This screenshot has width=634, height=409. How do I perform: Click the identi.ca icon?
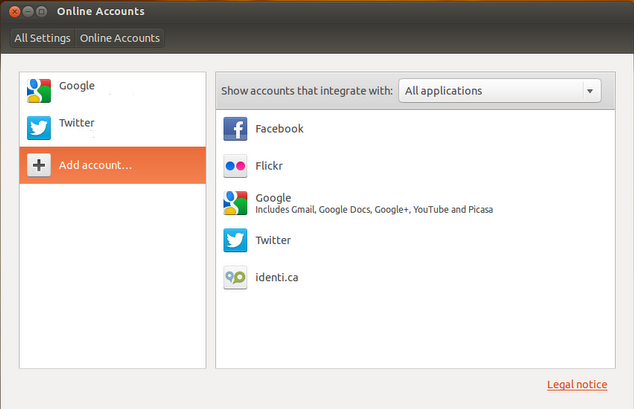coord(235,278)
